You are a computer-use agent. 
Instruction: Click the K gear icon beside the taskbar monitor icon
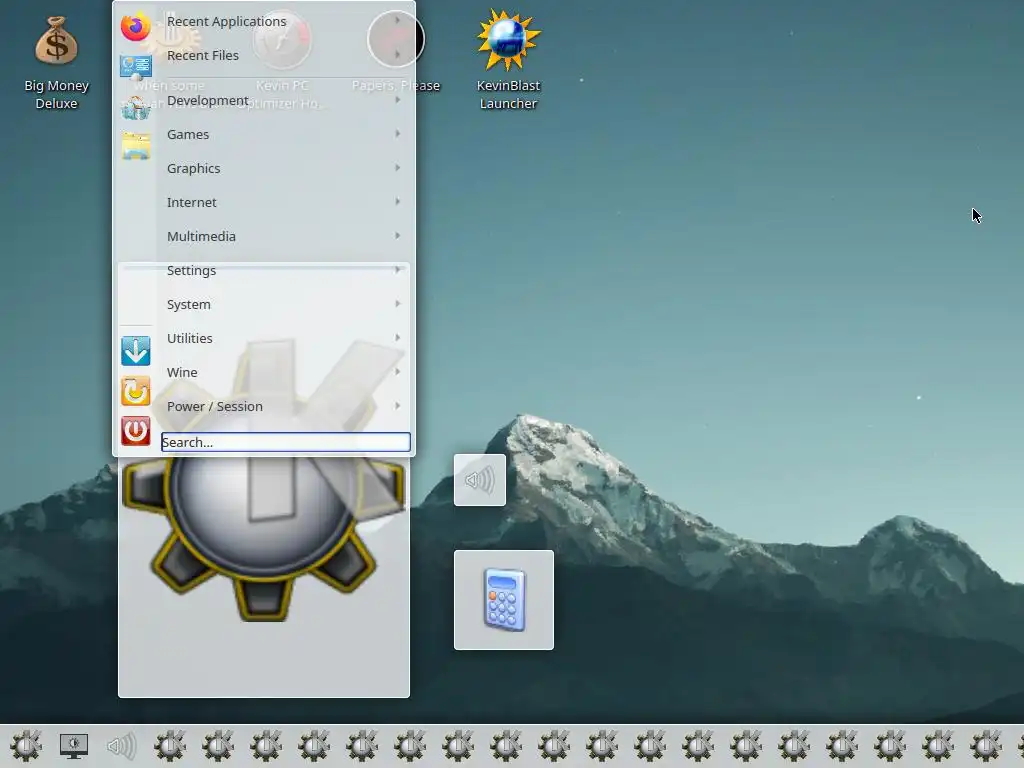26,746
